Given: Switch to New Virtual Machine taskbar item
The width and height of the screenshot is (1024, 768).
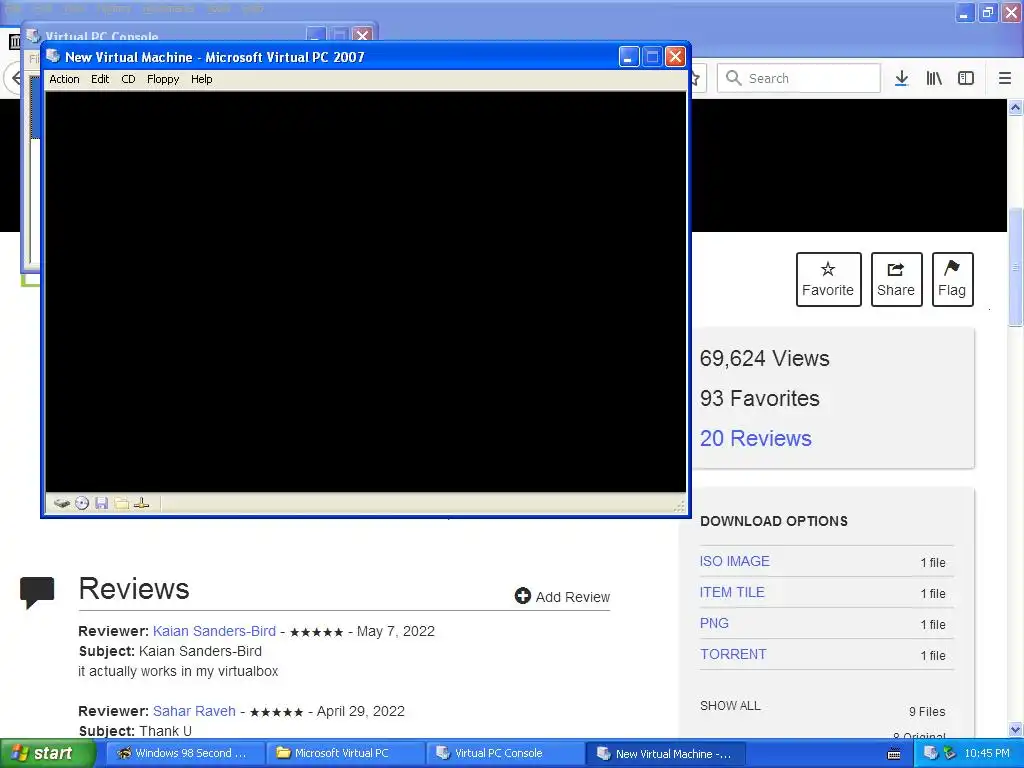Looking at the screenshot, I should [x=665, y=754].
